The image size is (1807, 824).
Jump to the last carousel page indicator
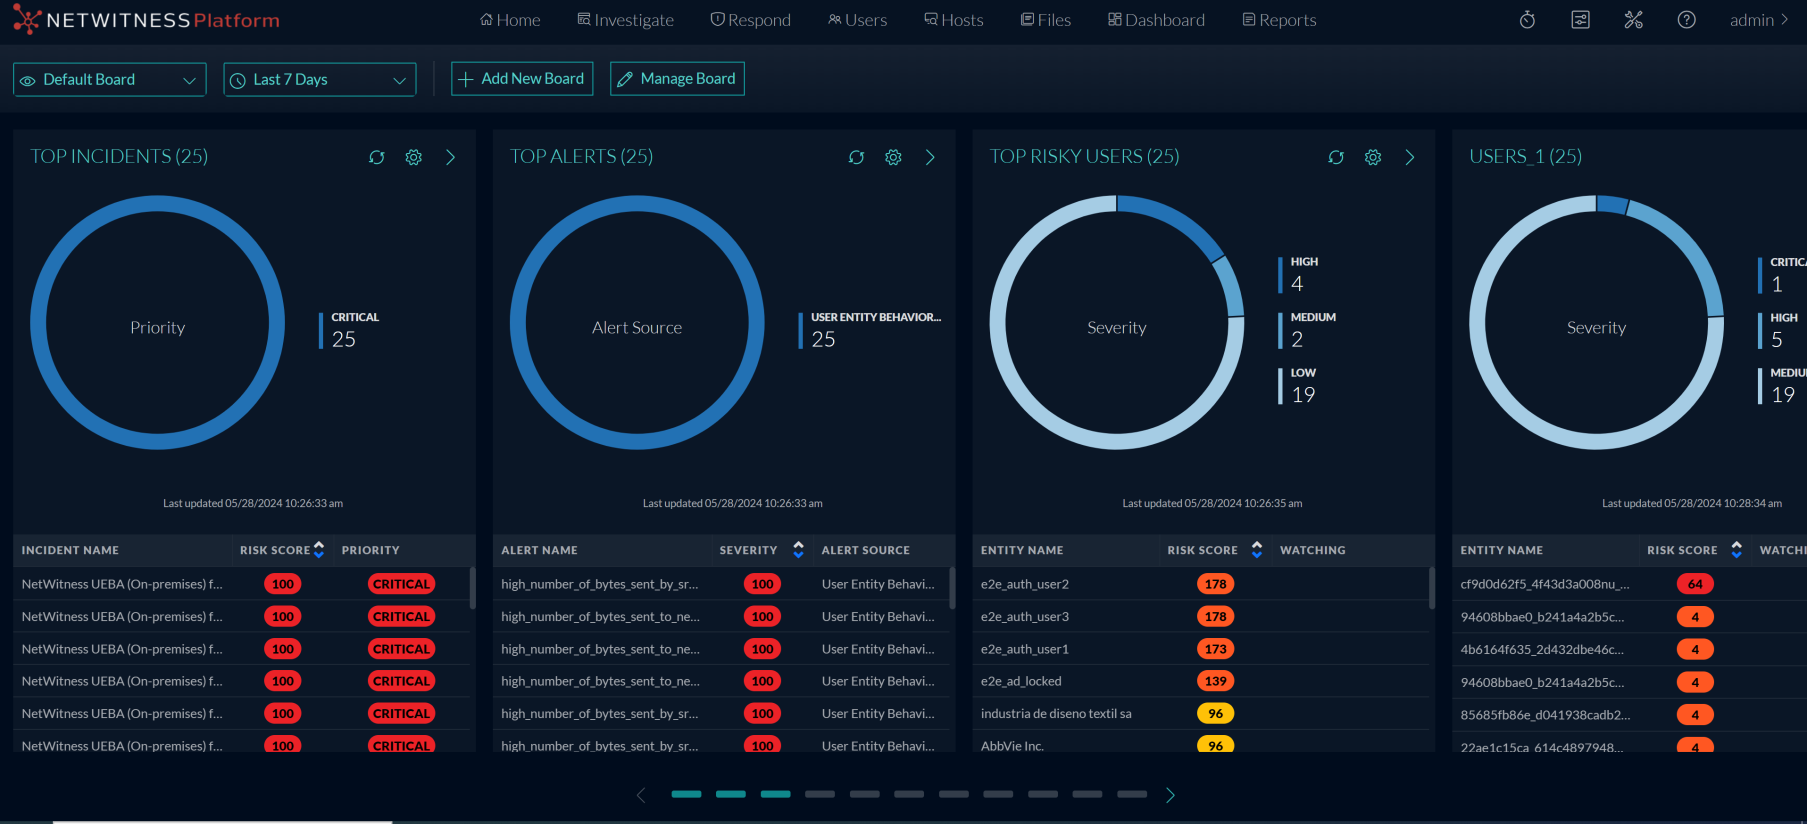click(x=1132, y=794)
